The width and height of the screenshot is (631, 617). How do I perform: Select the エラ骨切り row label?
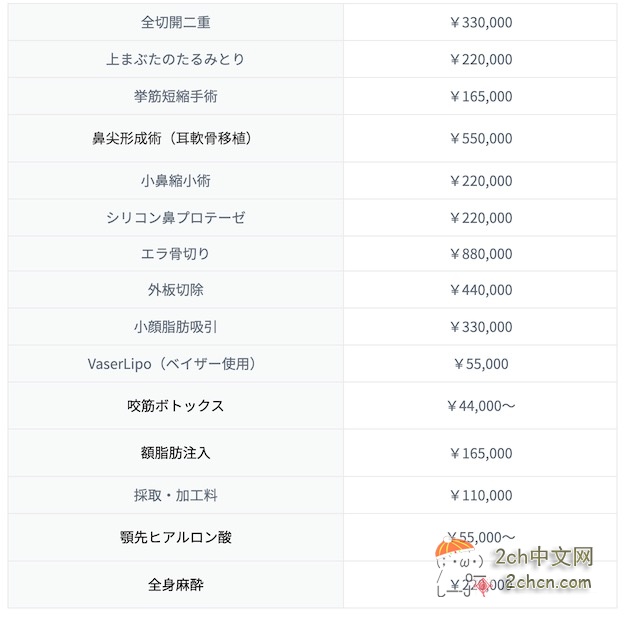pos(175,254)
